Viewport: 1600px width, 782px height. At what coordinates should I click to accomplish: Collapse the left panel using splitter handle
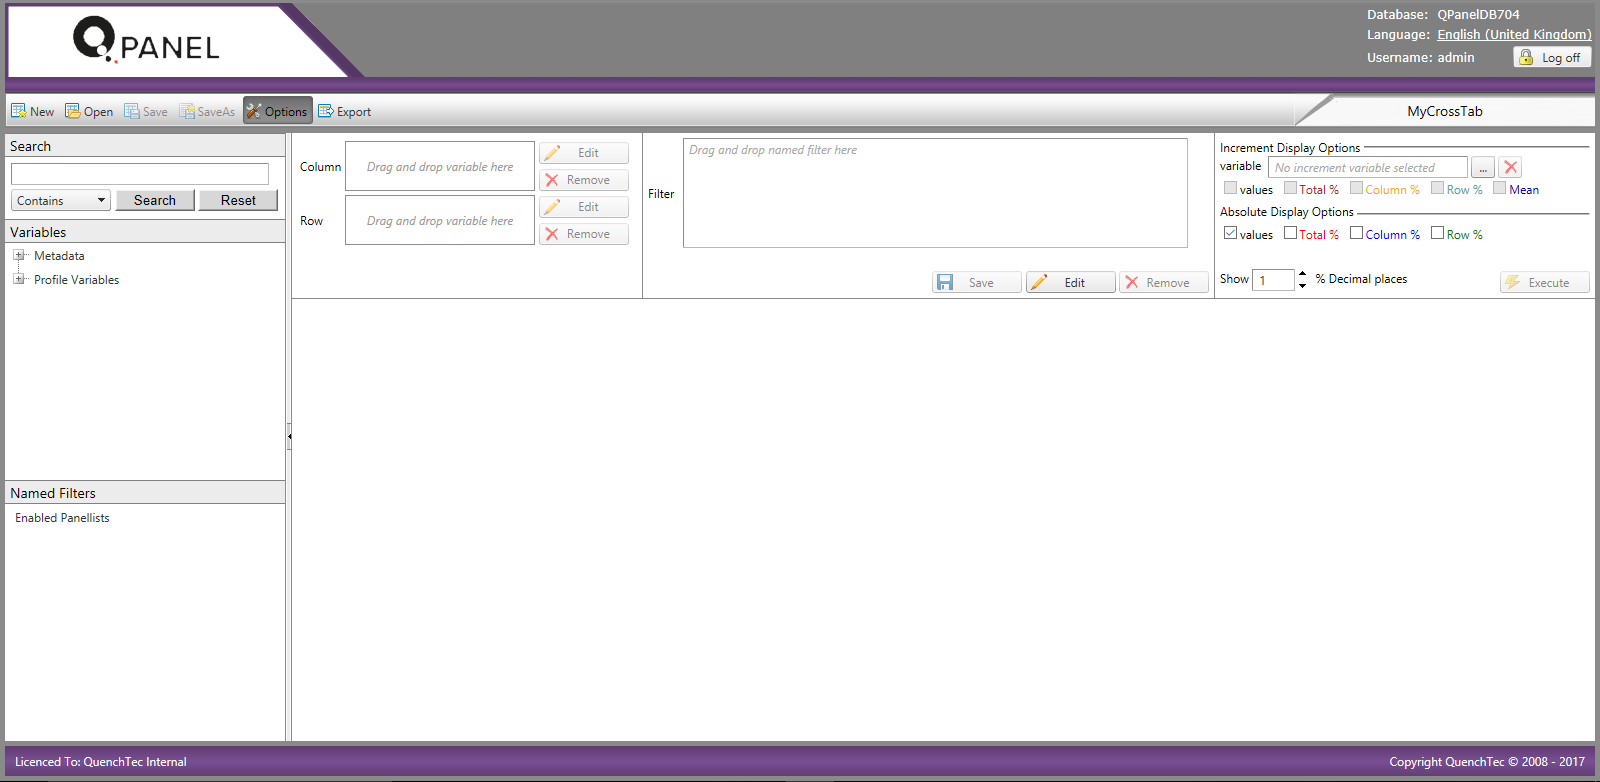[289, 436]
